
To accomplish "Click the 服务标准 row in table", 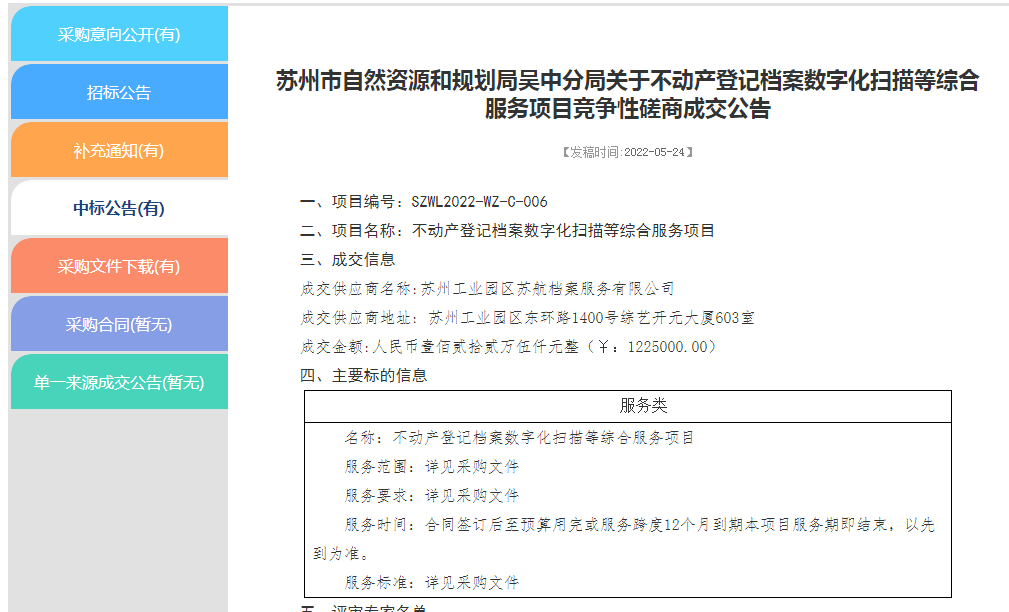I will coord(432,583).
